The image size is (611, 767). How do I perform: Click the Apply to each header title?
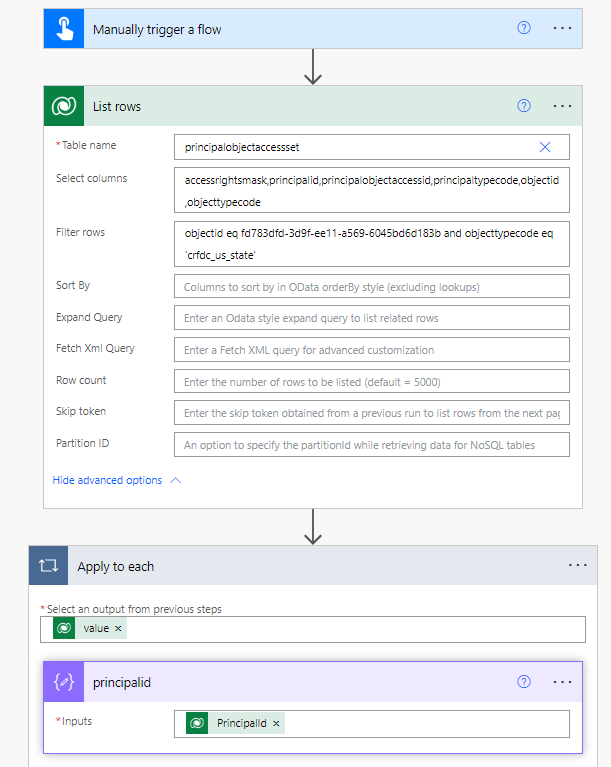tap(115, 566)
